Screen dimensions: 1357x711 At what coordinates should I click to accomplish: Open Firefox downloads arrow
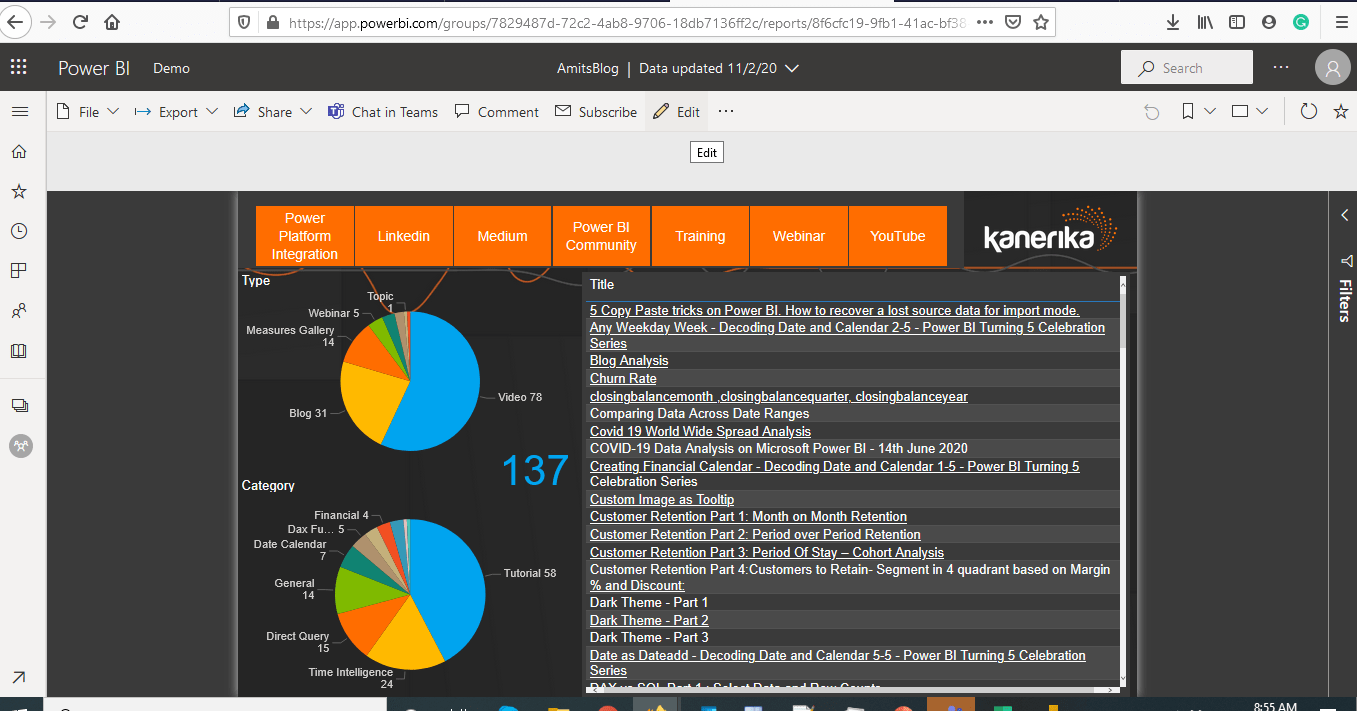pos(1174,21)
